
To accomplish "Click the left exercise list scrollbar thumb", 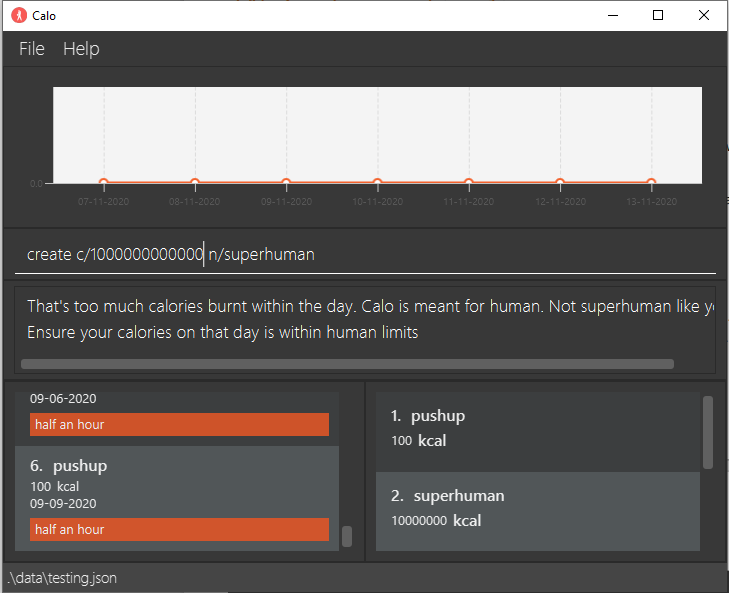I will (347, 536).
